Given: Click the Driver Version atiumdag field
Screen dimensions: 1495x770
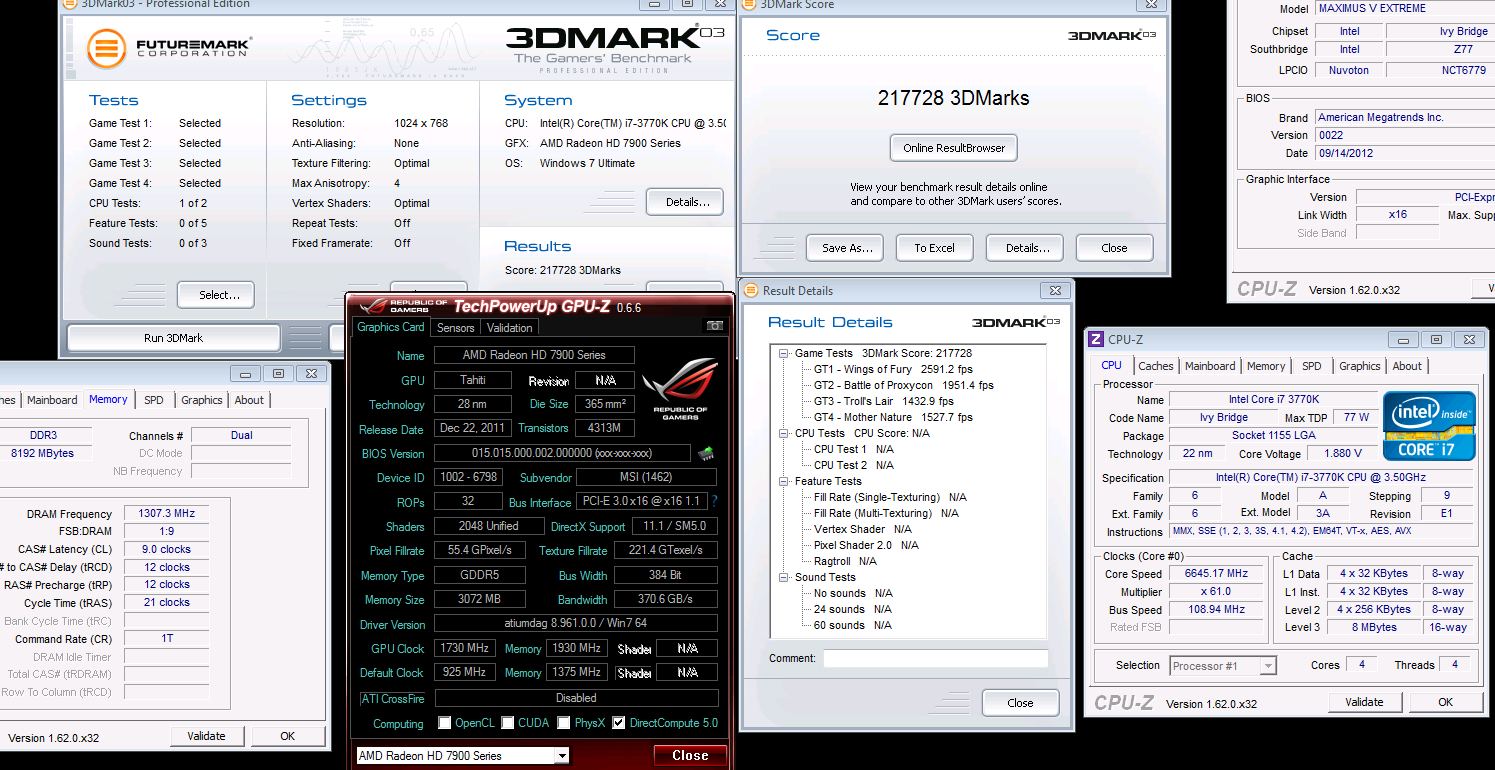Looking at the screenshot, I should click(576, 624).
